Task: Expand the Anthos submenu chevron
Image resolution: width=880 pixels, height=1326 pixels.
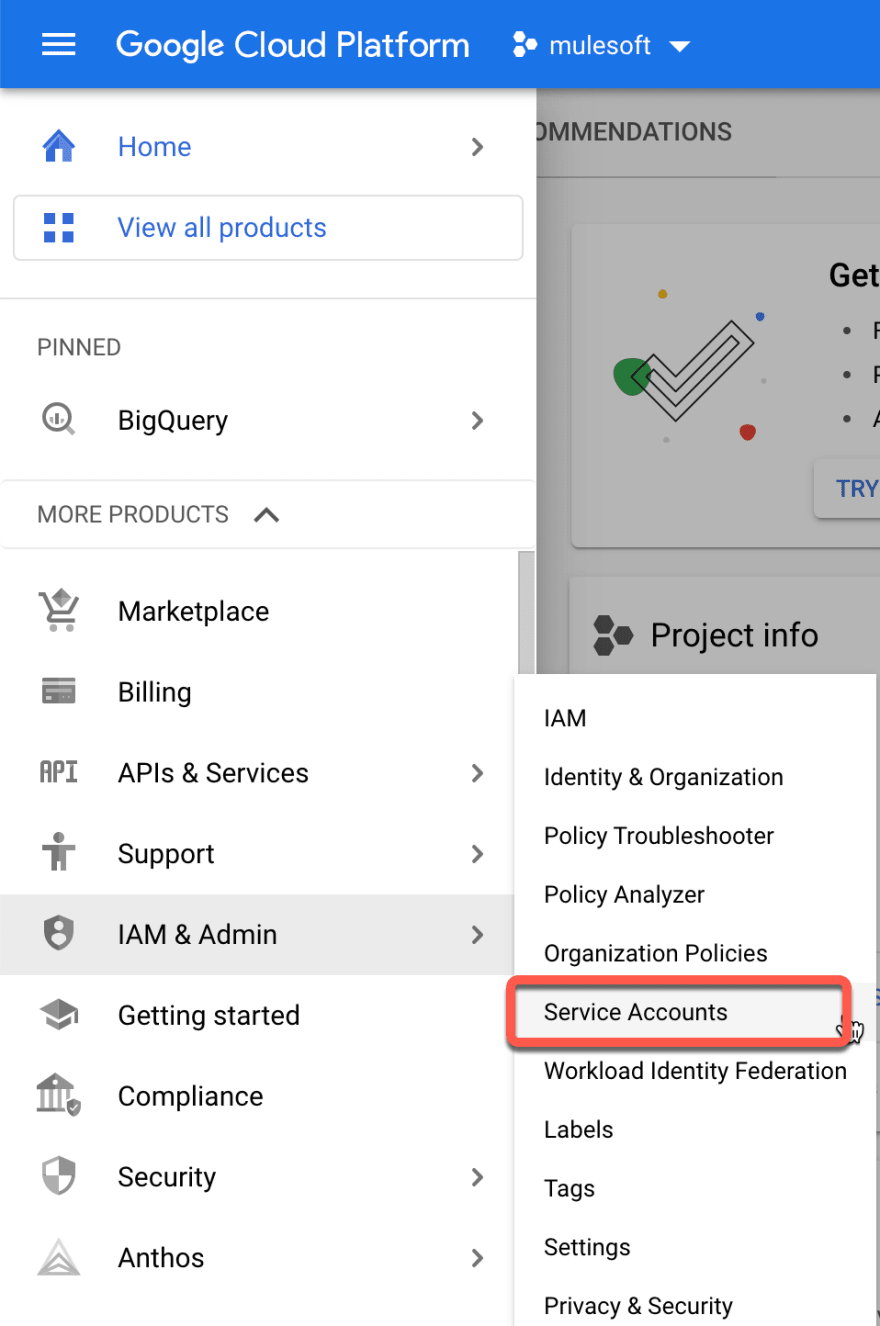Action: click(477, 1258)
